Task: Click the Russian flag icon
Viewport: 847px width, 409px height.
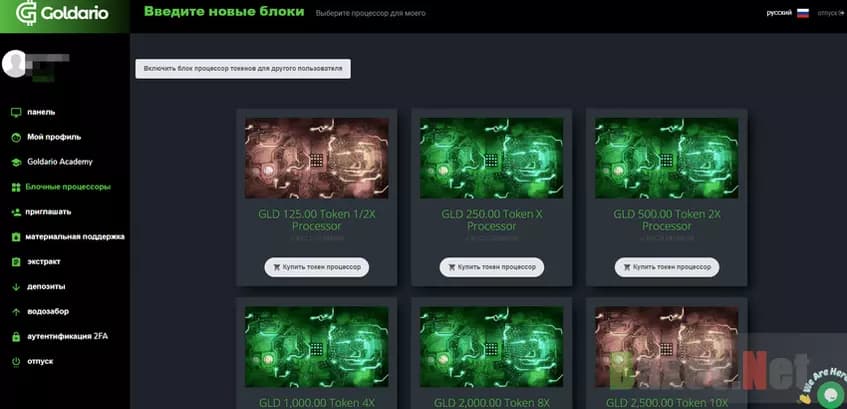Action: point(802,13)
